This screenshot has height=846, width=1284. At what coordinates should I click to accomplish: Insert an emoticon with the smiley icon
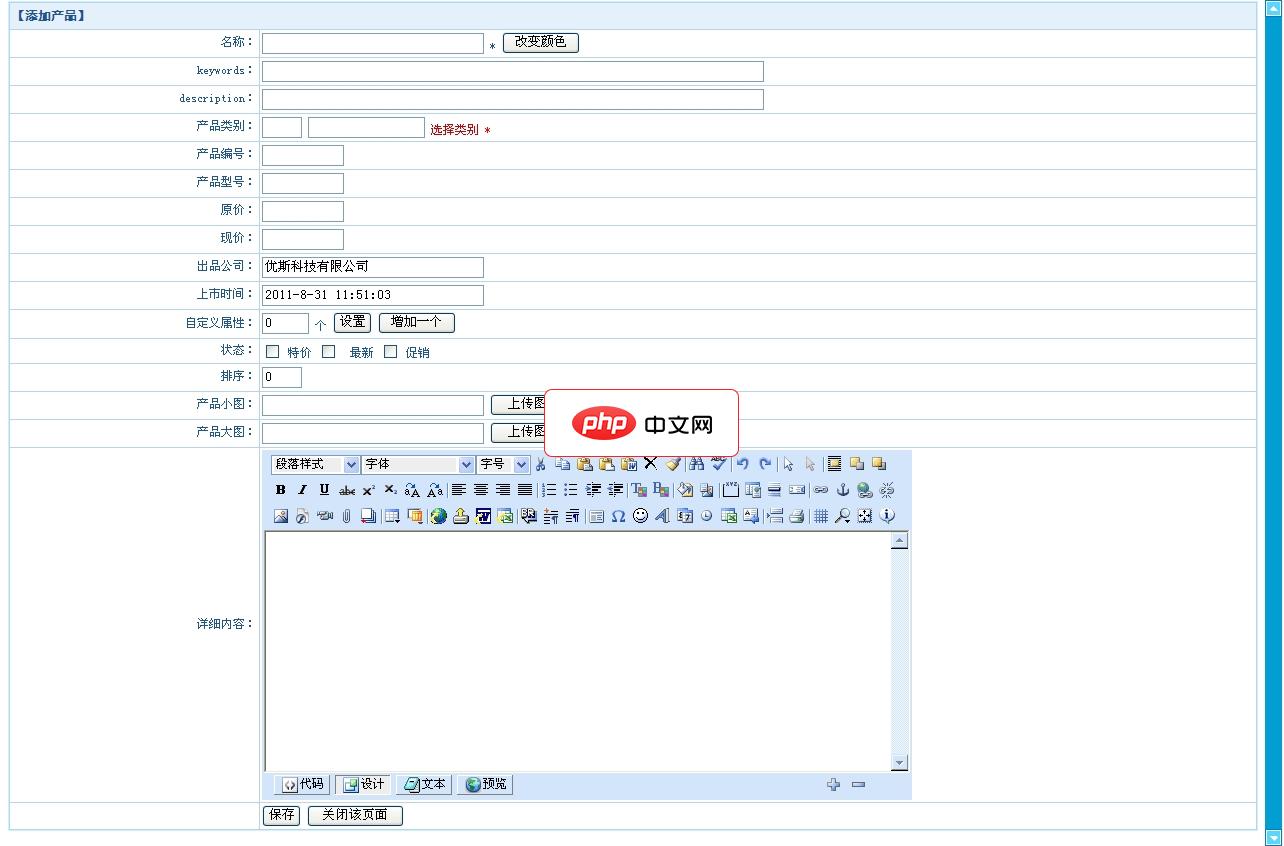click(640, 515)
